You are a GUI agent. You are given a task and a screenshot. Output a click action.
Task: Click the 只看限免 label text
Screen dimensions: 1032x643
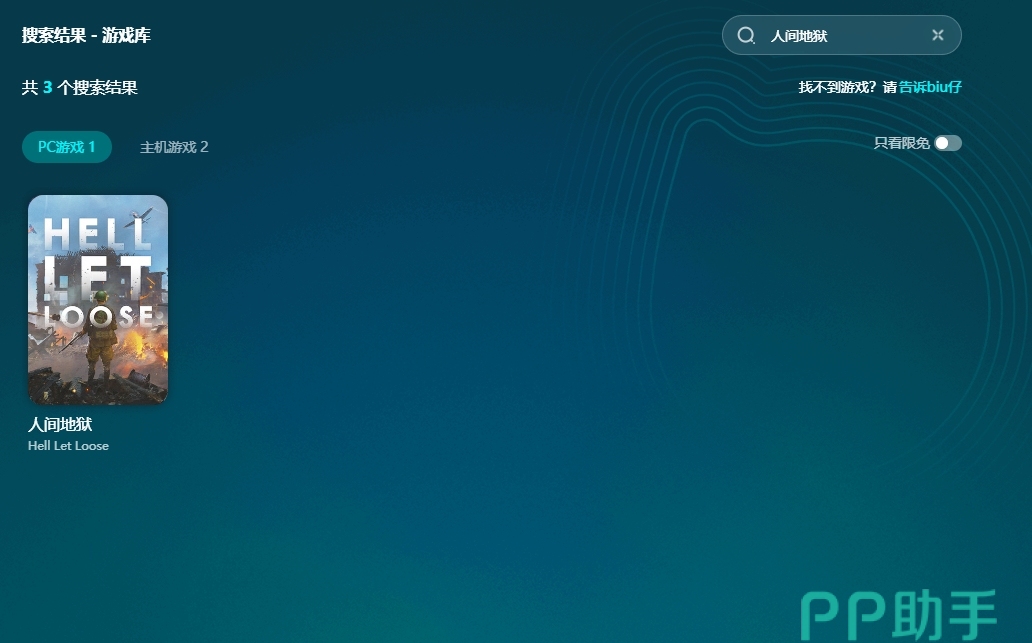pyautogui.click(x=902, y=143)
